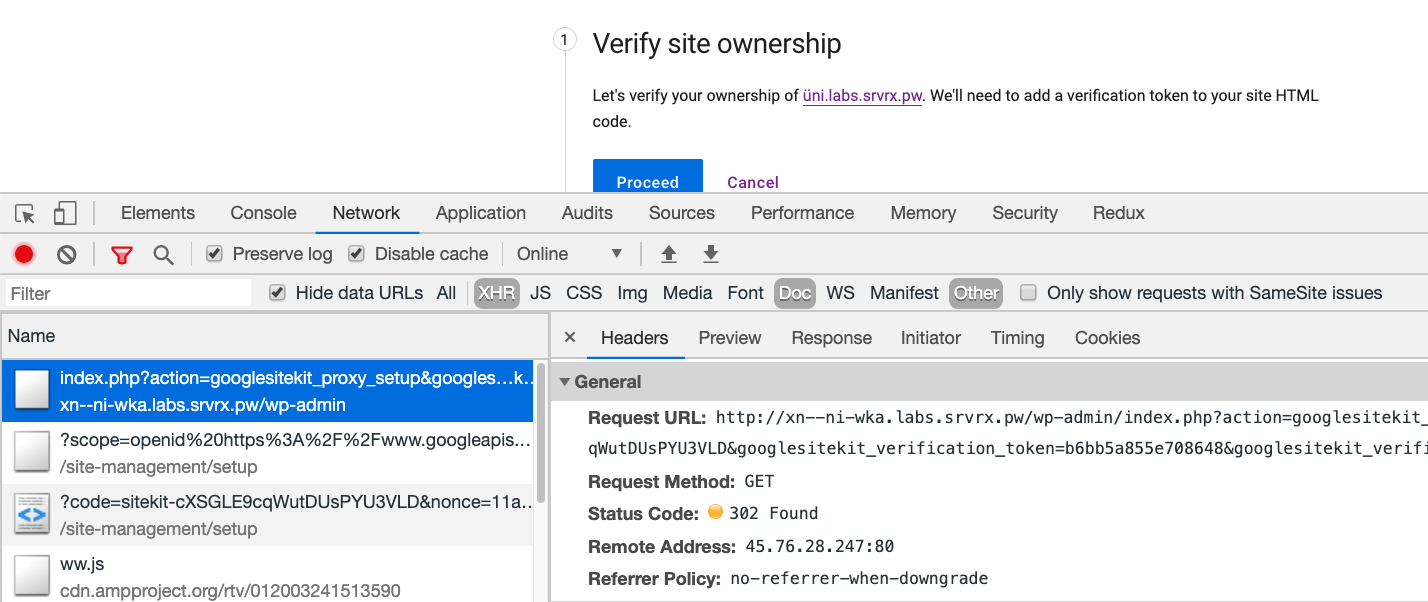Select the Initiator detail tab
The height and width of the screenshot is (602, 1428).
tap(931, 338)
